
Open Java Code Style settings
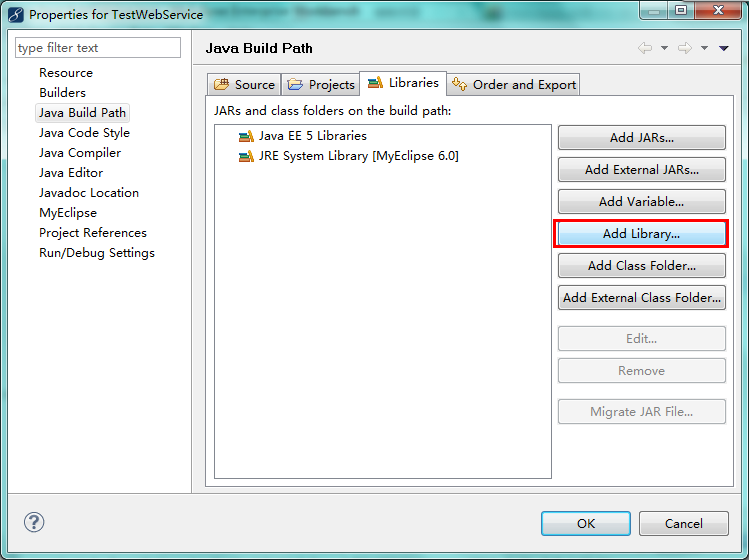tap(84, 133)
